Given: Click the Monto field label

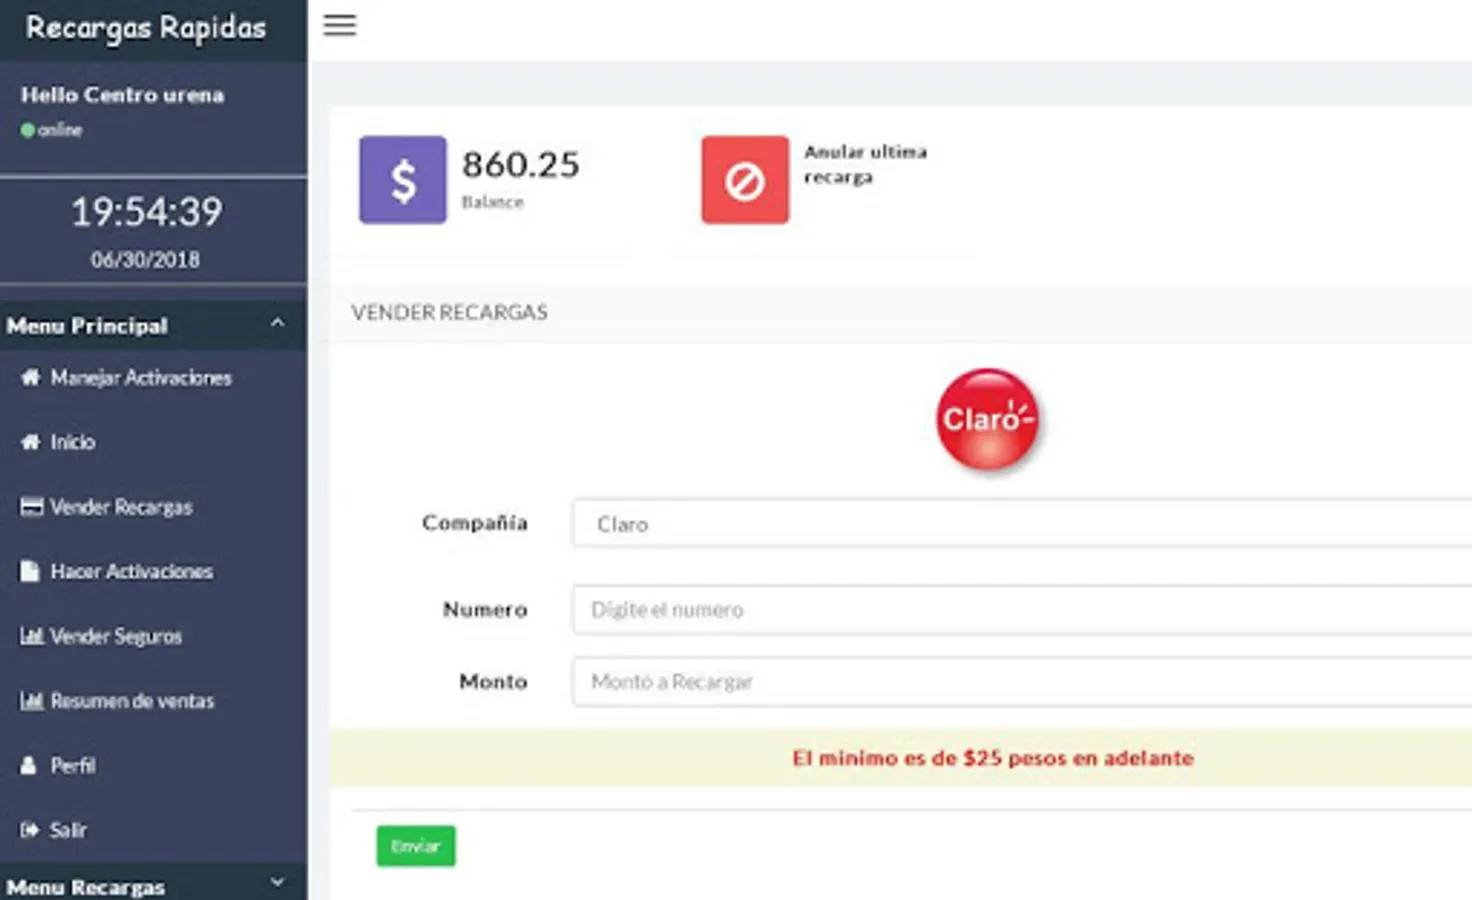Looking at the screenshot, I should (493, 681).
